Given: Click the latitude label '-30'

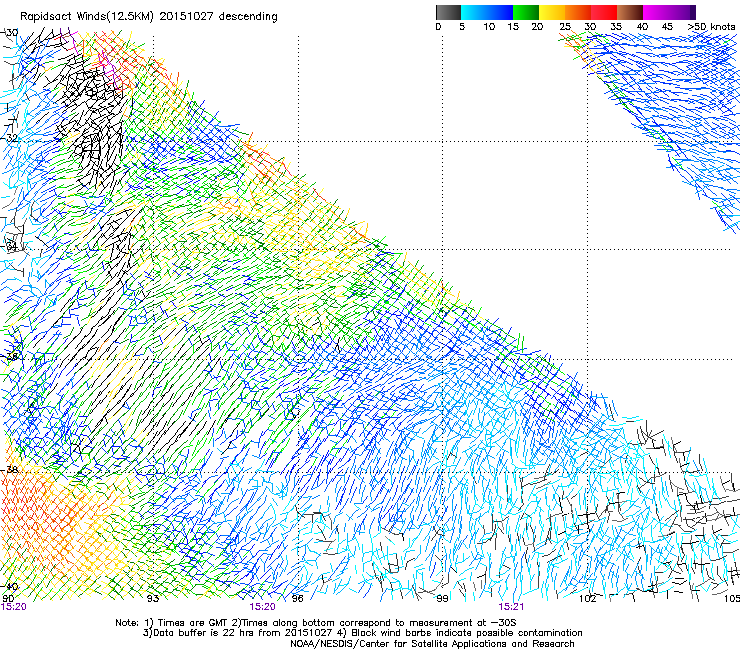Looking at the screenshot, I should pos(9,33).
